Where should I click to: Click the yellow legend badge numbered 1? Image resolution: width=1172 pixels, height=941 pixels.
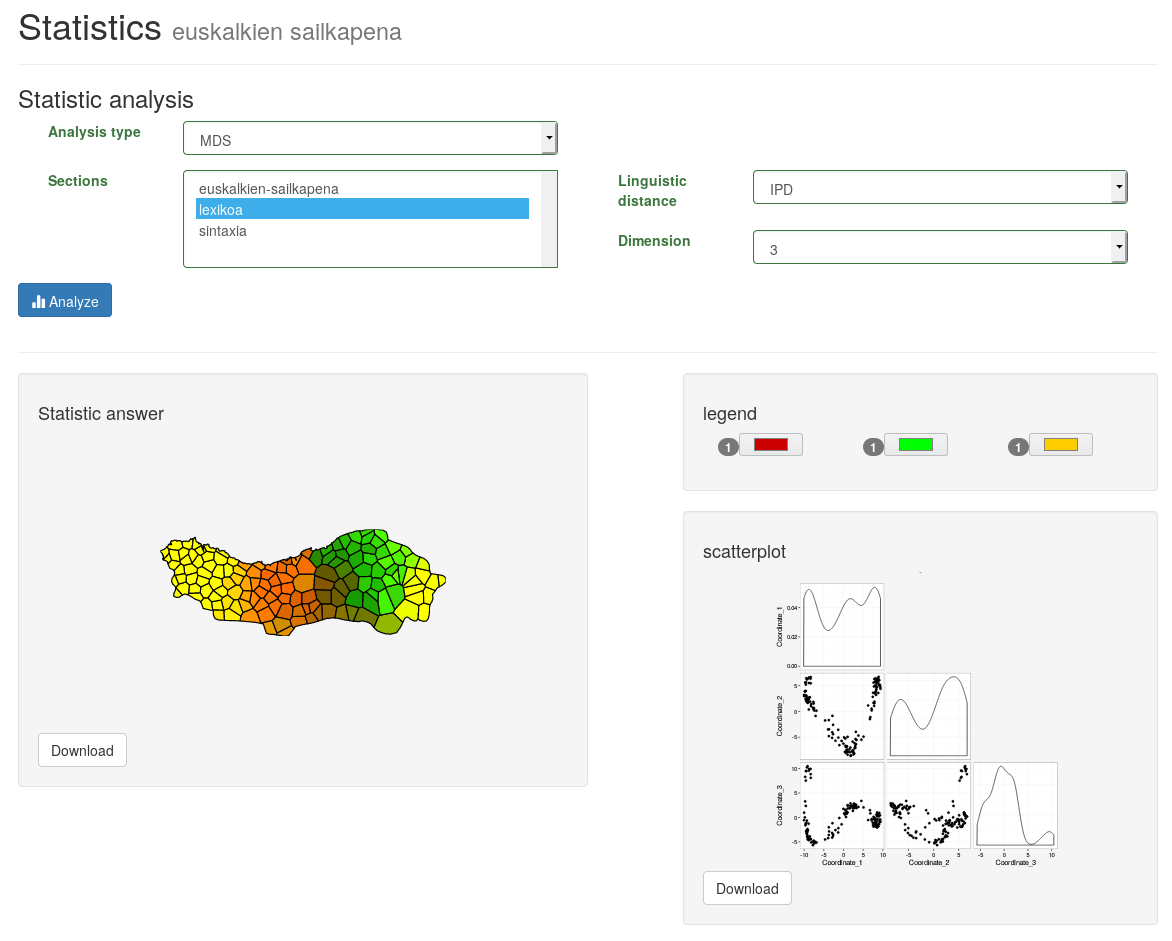[x=1018, y=447]
